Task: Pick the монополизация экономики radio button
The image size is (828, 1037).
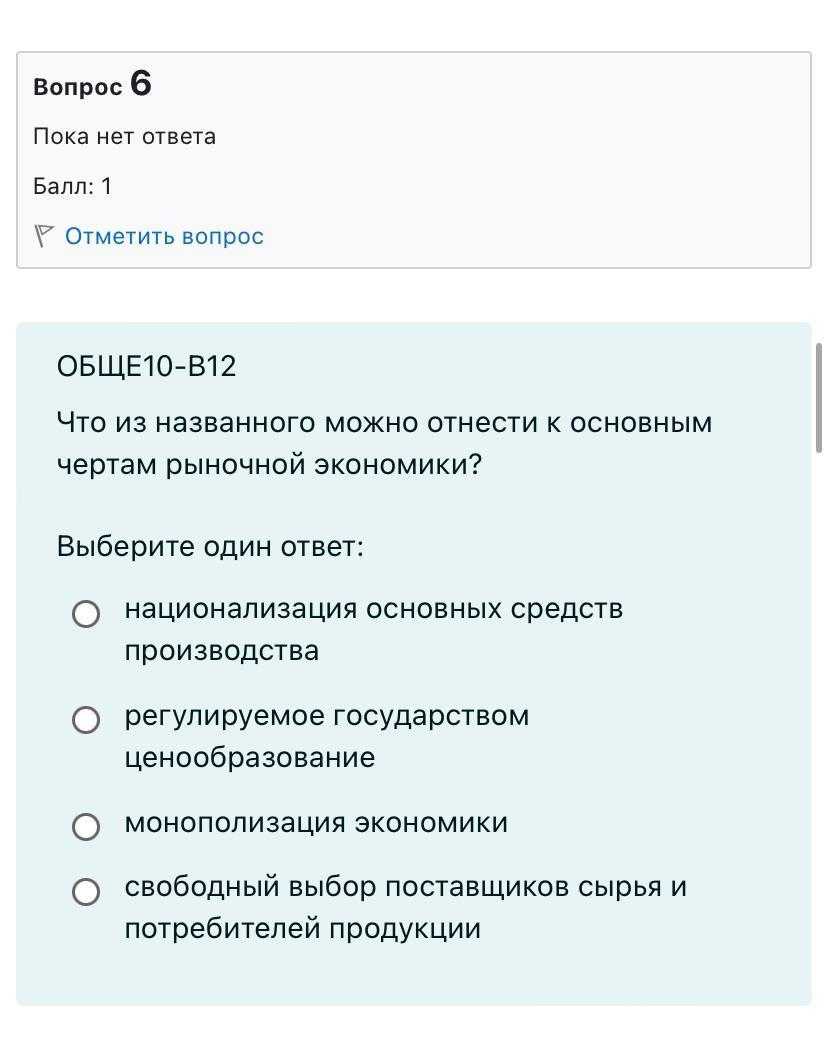Action: tap(86, 826)
